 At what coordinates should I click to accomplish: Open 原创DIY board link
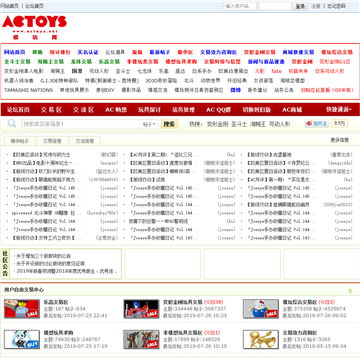pos(105,90)
